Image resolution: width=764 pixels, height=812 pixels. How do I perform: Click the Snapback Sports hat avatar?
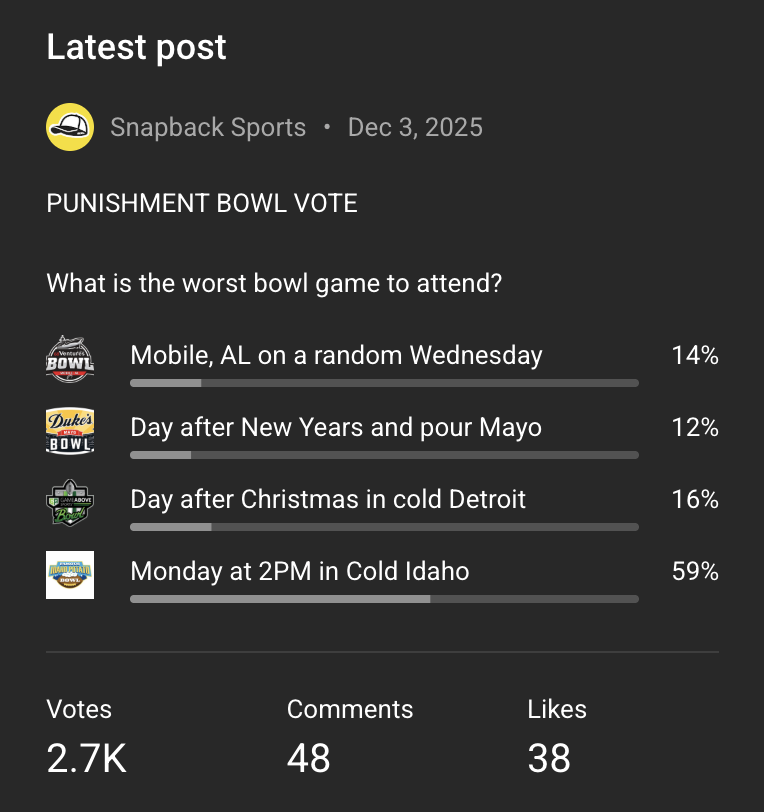point(70,127)
